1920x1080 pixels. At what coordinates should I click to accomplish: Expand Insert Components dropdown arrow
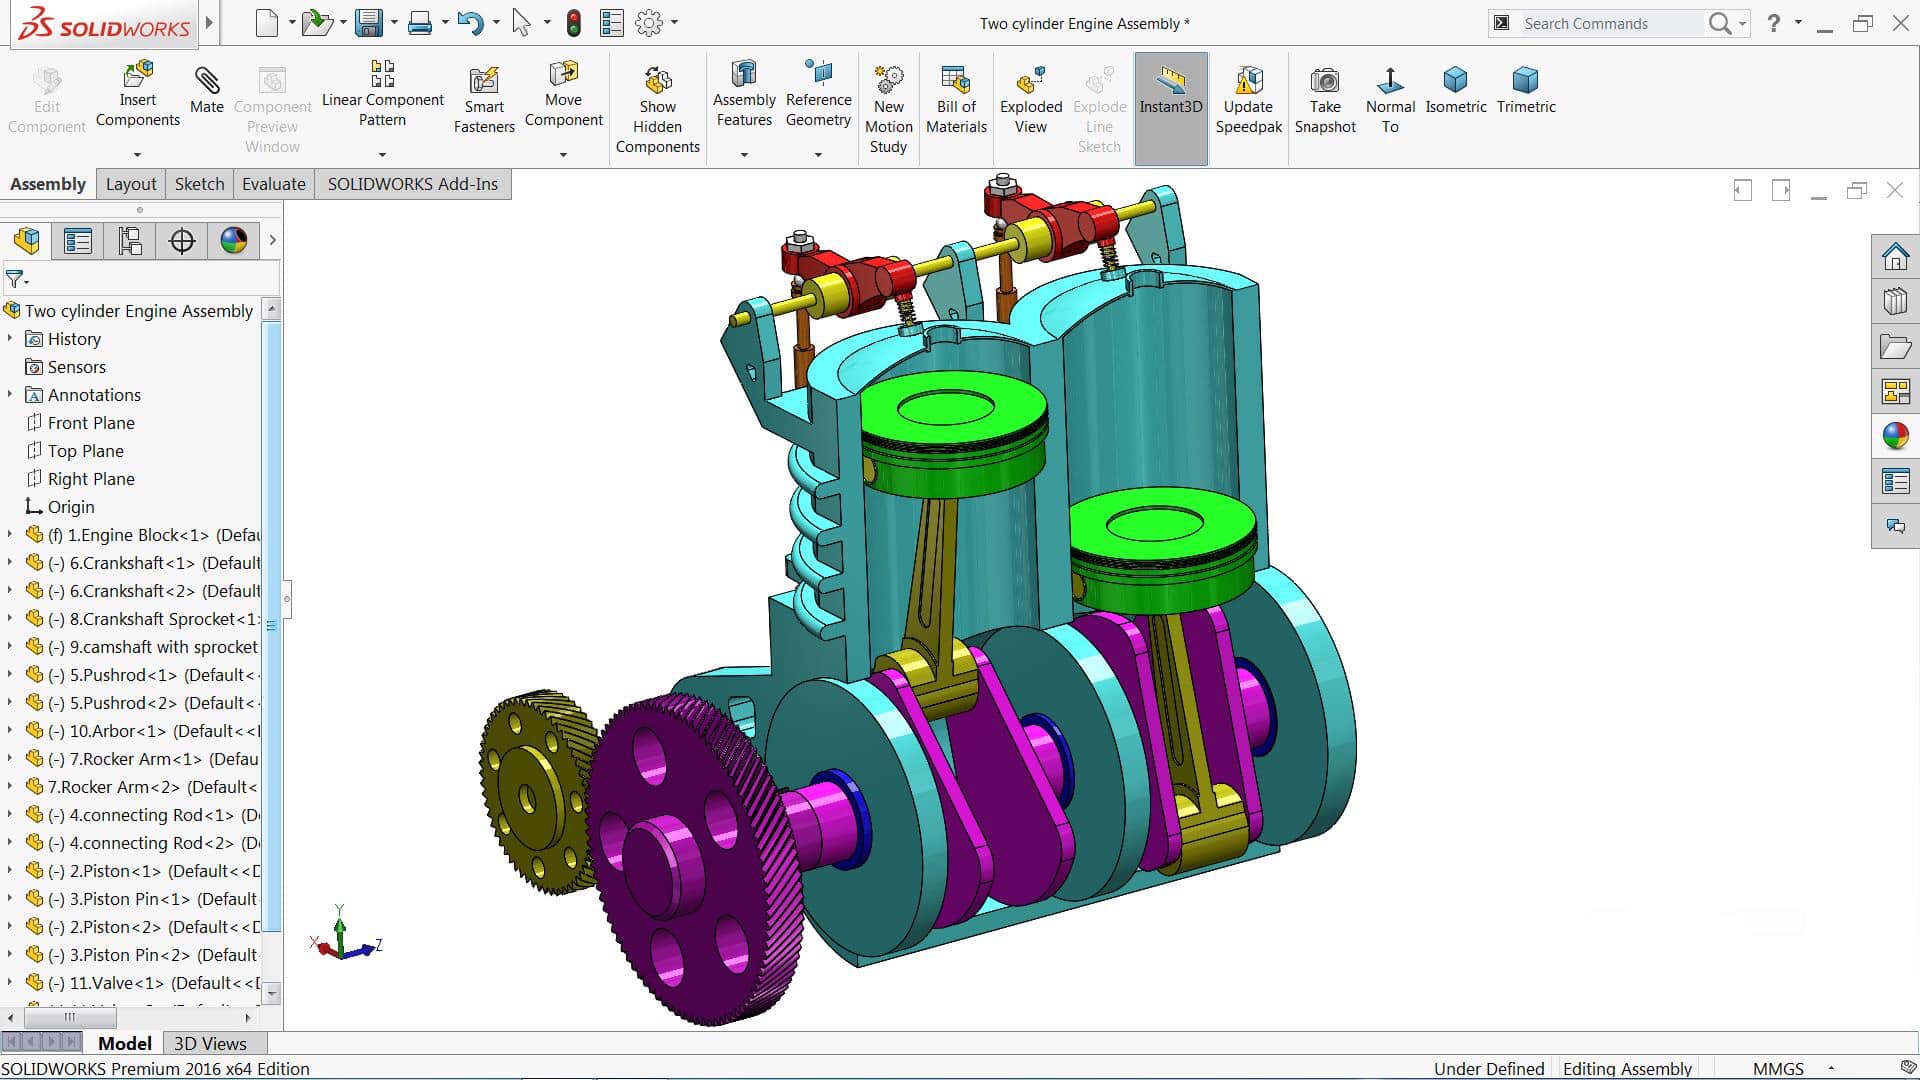(138, 155)
